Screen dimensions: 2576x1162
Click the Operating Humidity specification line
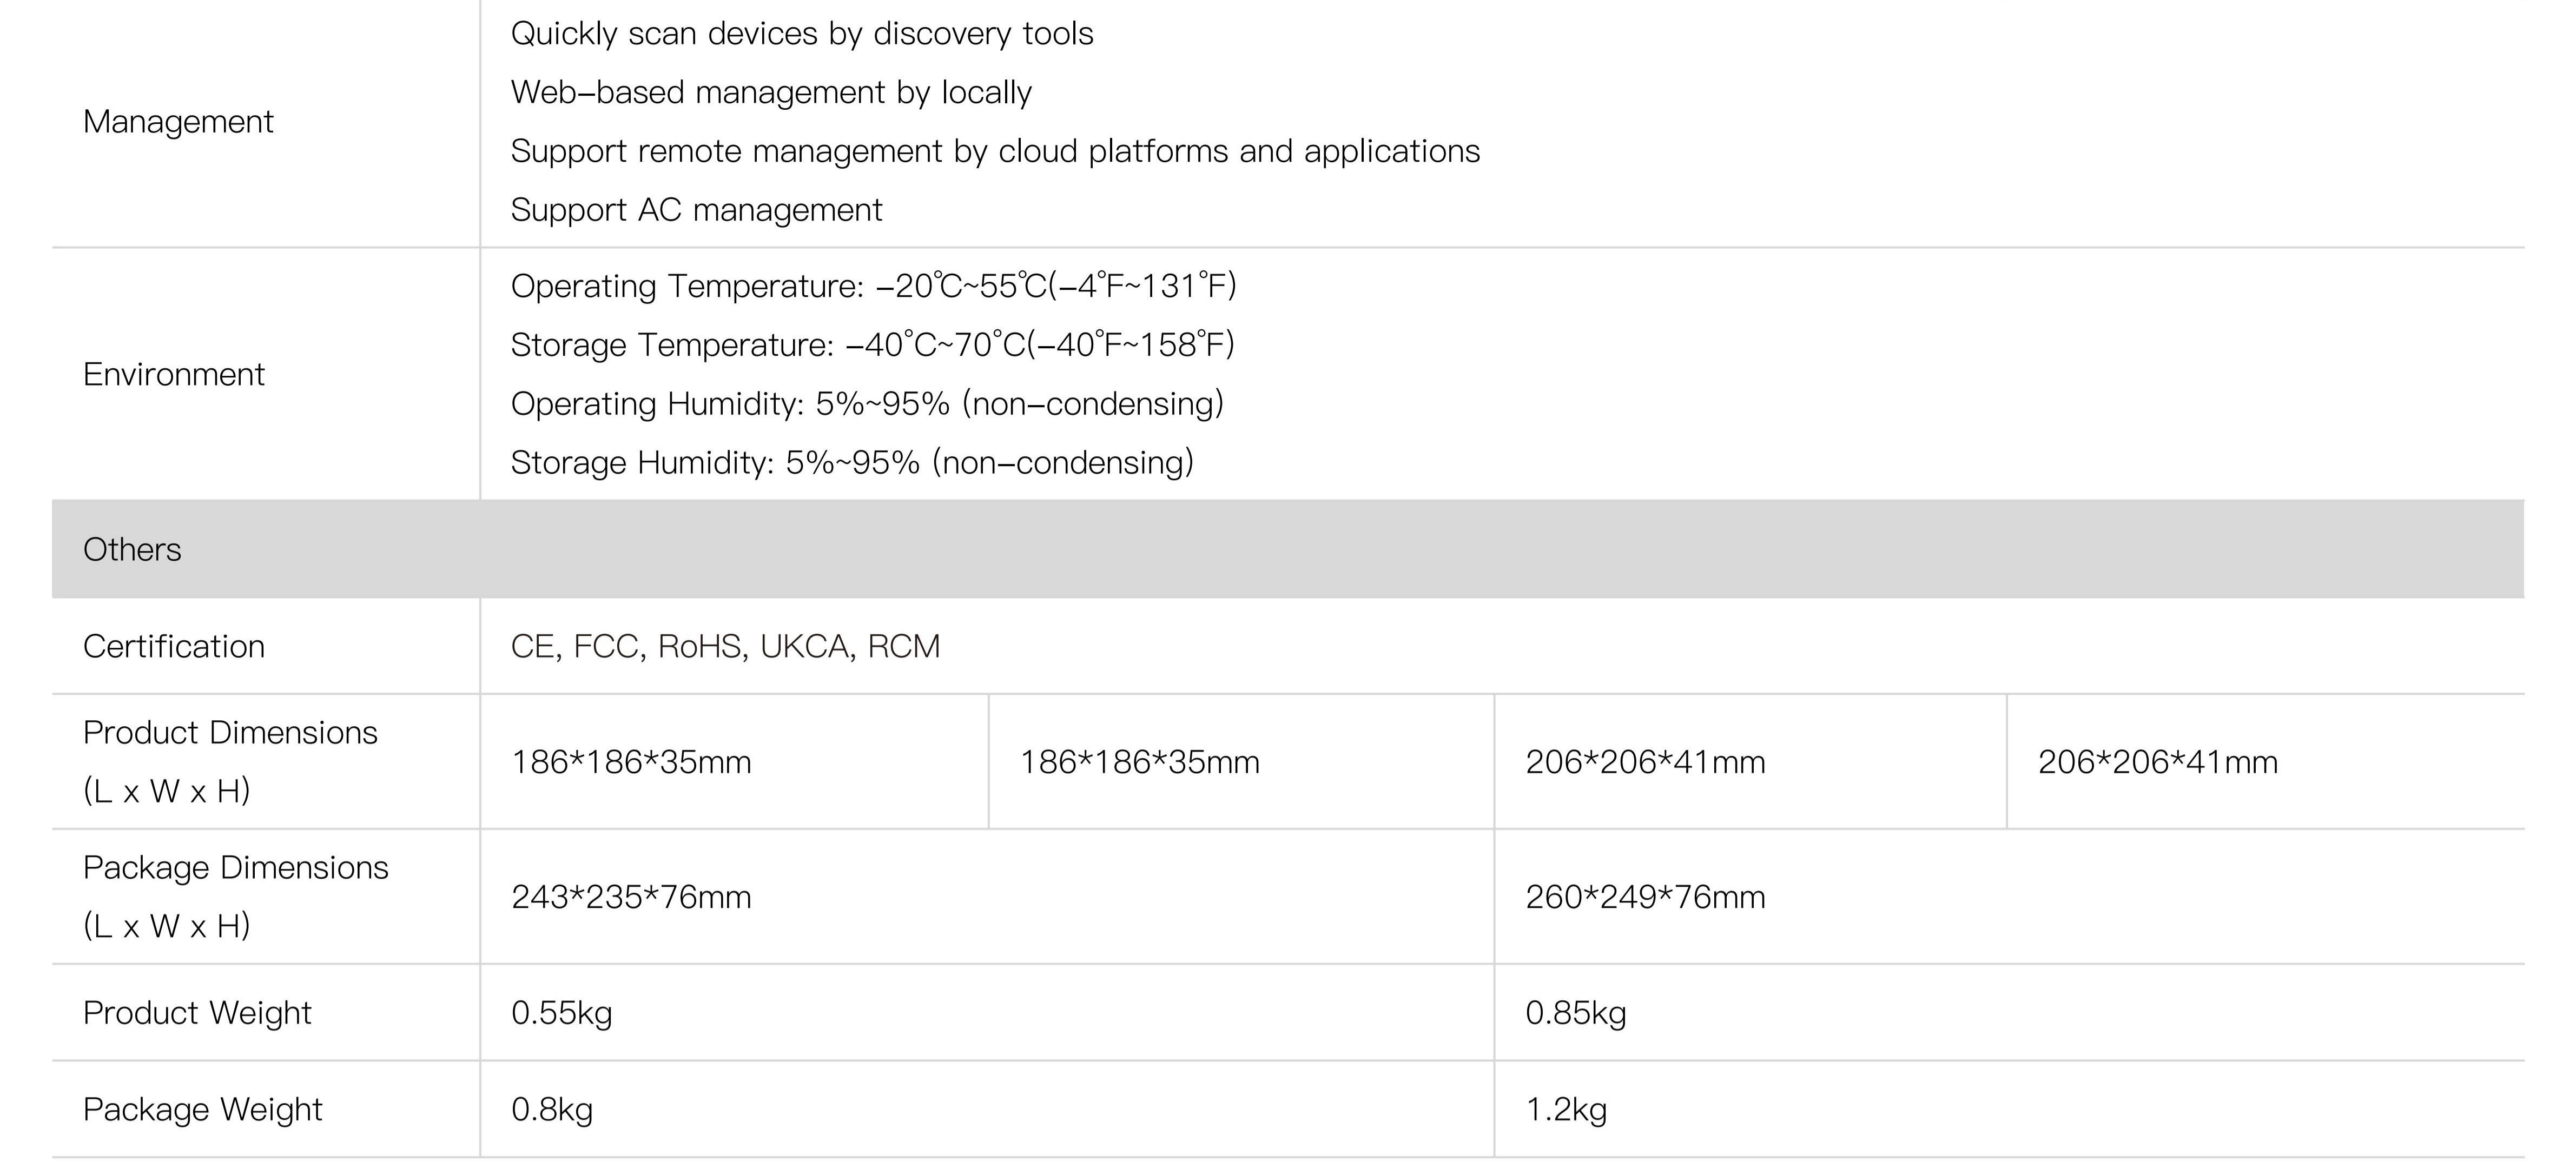(x=866, y=404)
